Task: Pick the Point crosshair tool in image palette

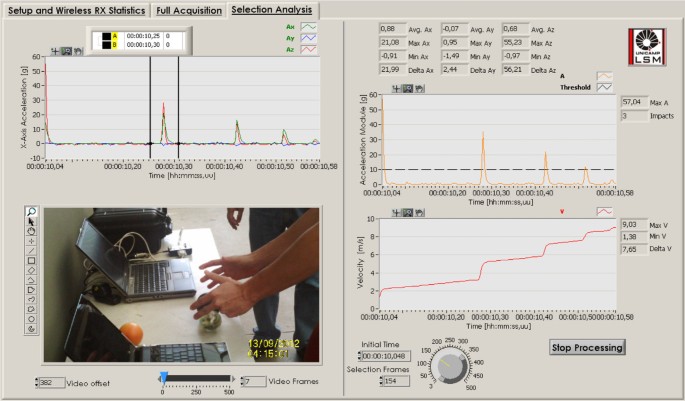Action: (31, 241)
